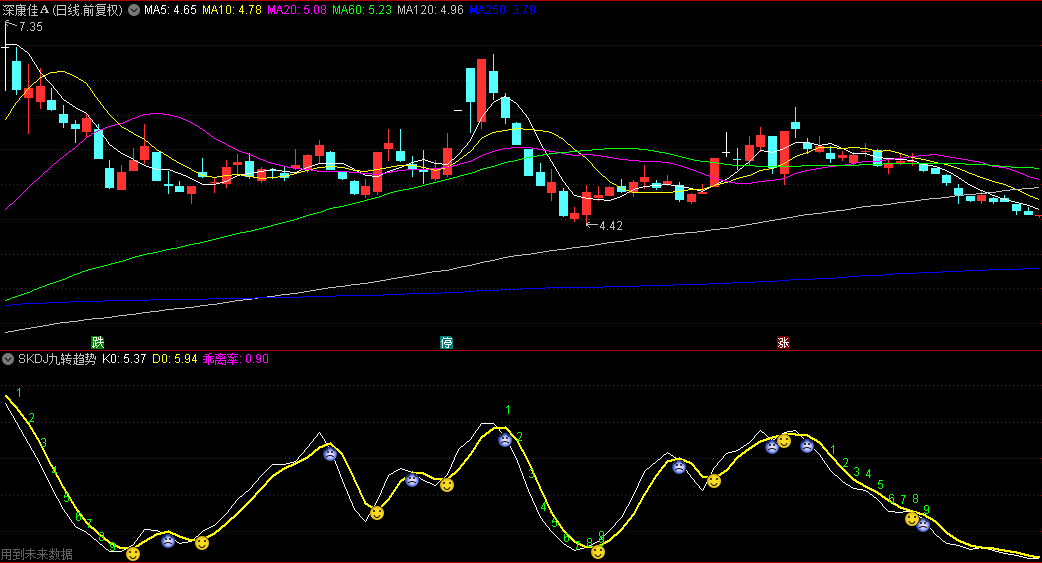This screenshot has height=563, width=1042.
Task: Click the D0: 5.94 value
Action: pos(175,359)
